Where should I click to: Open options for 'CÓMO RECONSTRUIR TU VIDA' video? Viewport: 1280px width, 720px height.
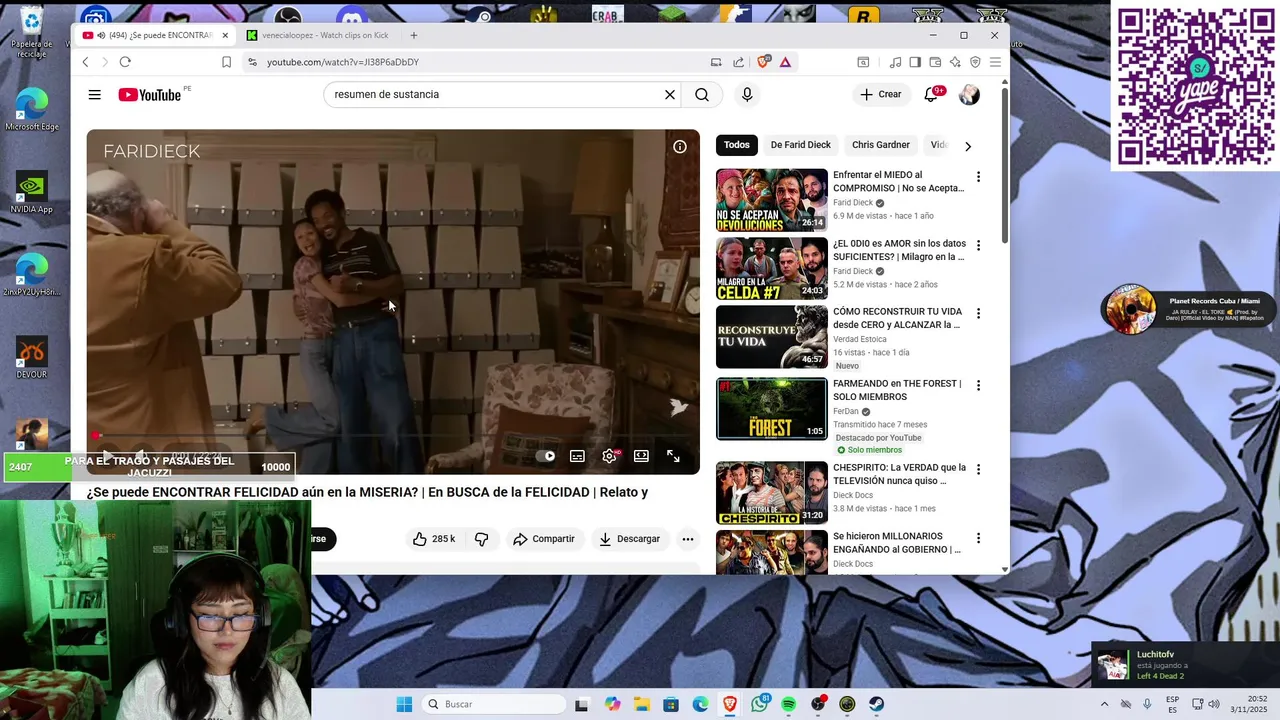pyautogui.click(x=978, y=313)
